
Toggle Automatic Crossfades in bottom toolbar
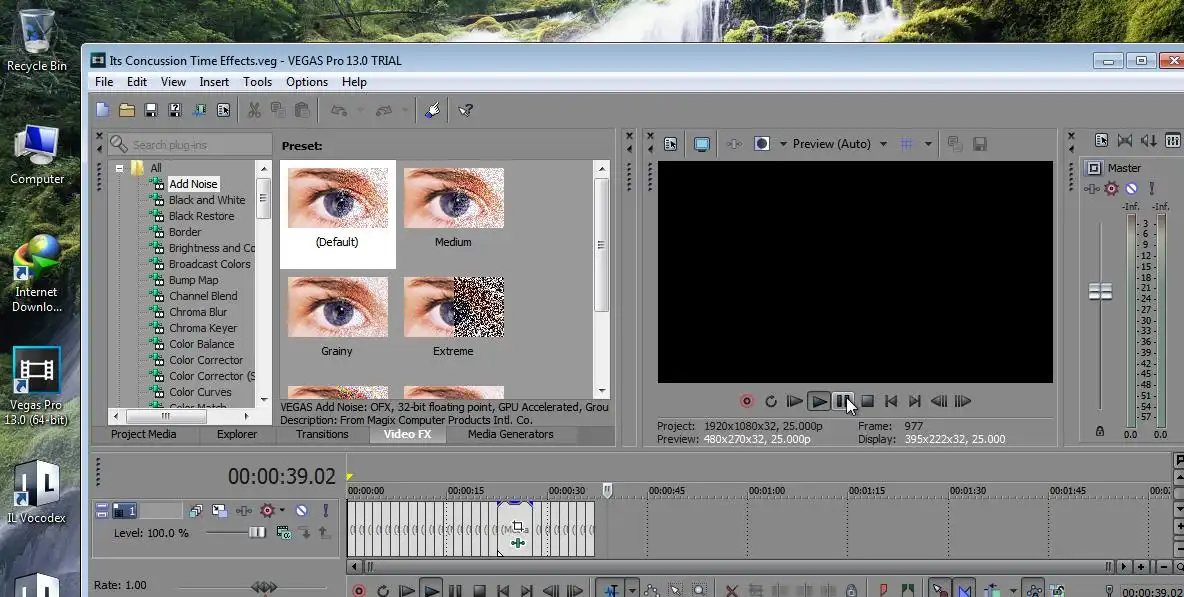coord(964,591)
